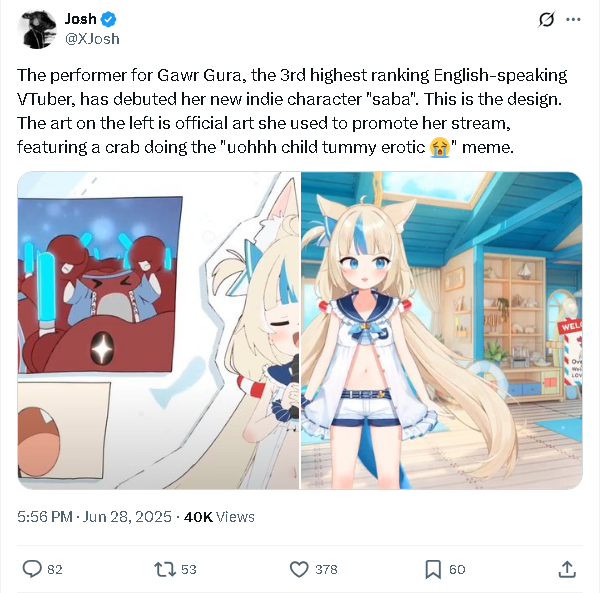Open the left crab artwork image
Screen dimensions: 610x593
(x=158, y=330)
